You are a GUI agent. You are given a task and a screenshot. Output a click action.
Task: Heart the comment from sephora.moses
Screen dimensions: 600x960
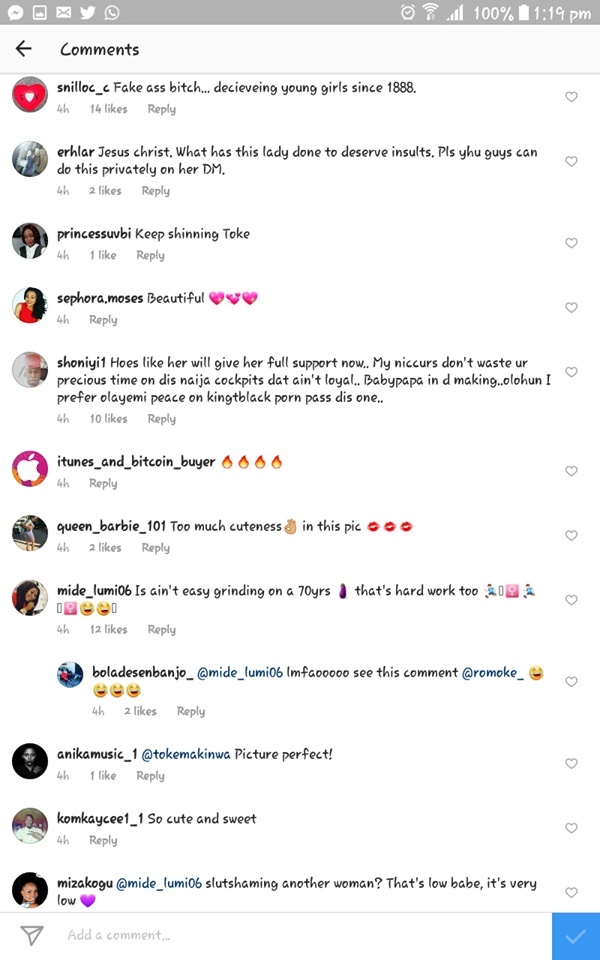(x=571, y=308)
